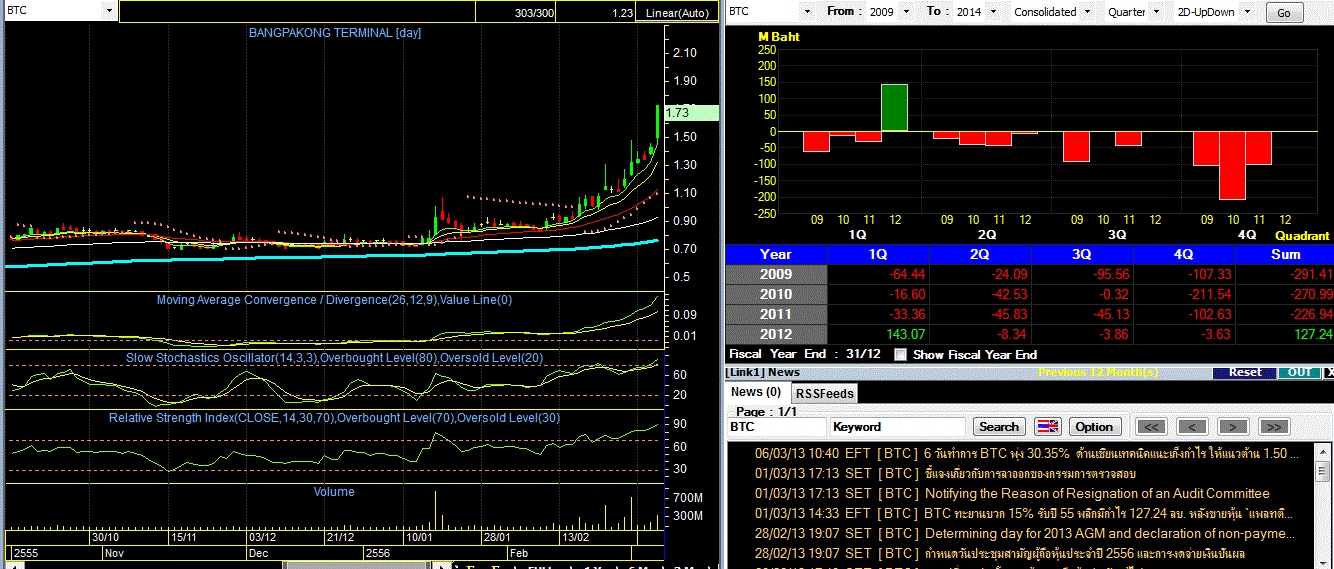Screen dimensions: 1334x569
Task: Click the Reset button in the news header
Action: tap(1244, 372)
